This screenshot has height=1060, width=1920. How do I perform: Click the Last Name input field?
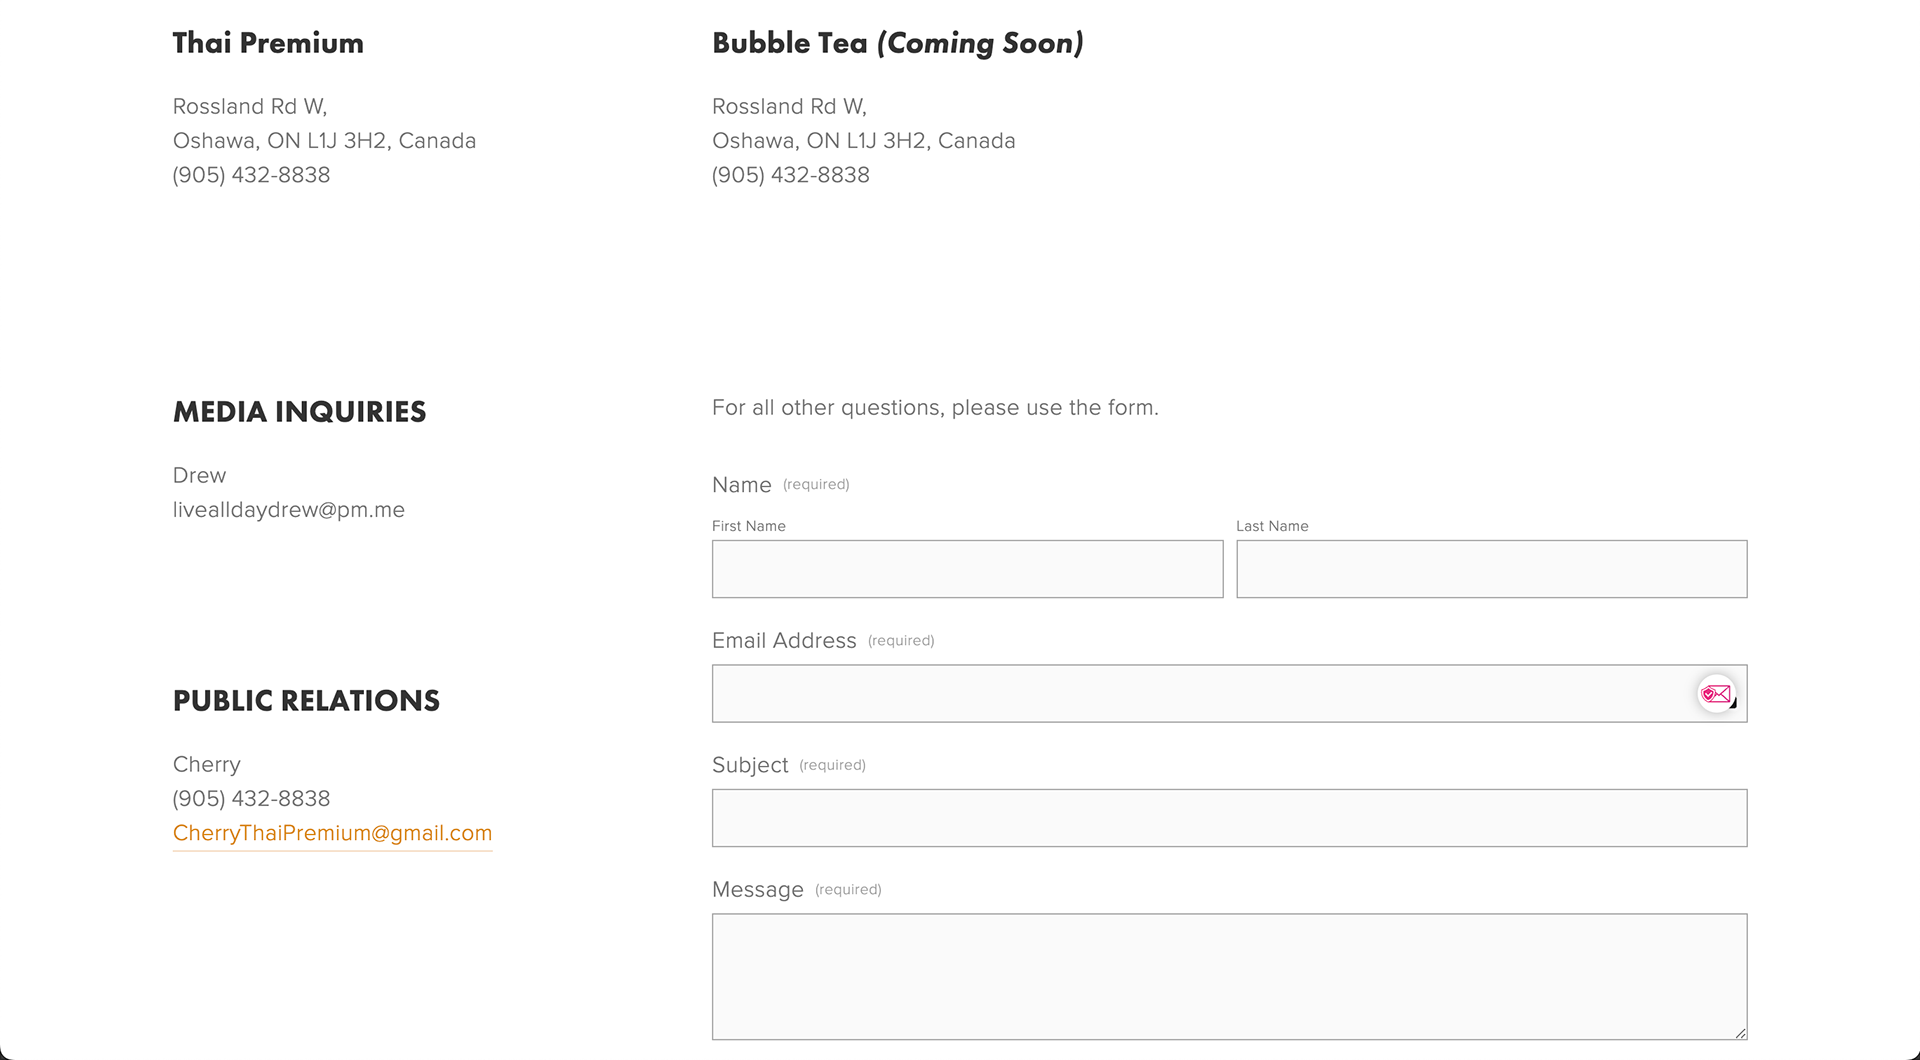pyautogui.click(x=1491, y=569)
